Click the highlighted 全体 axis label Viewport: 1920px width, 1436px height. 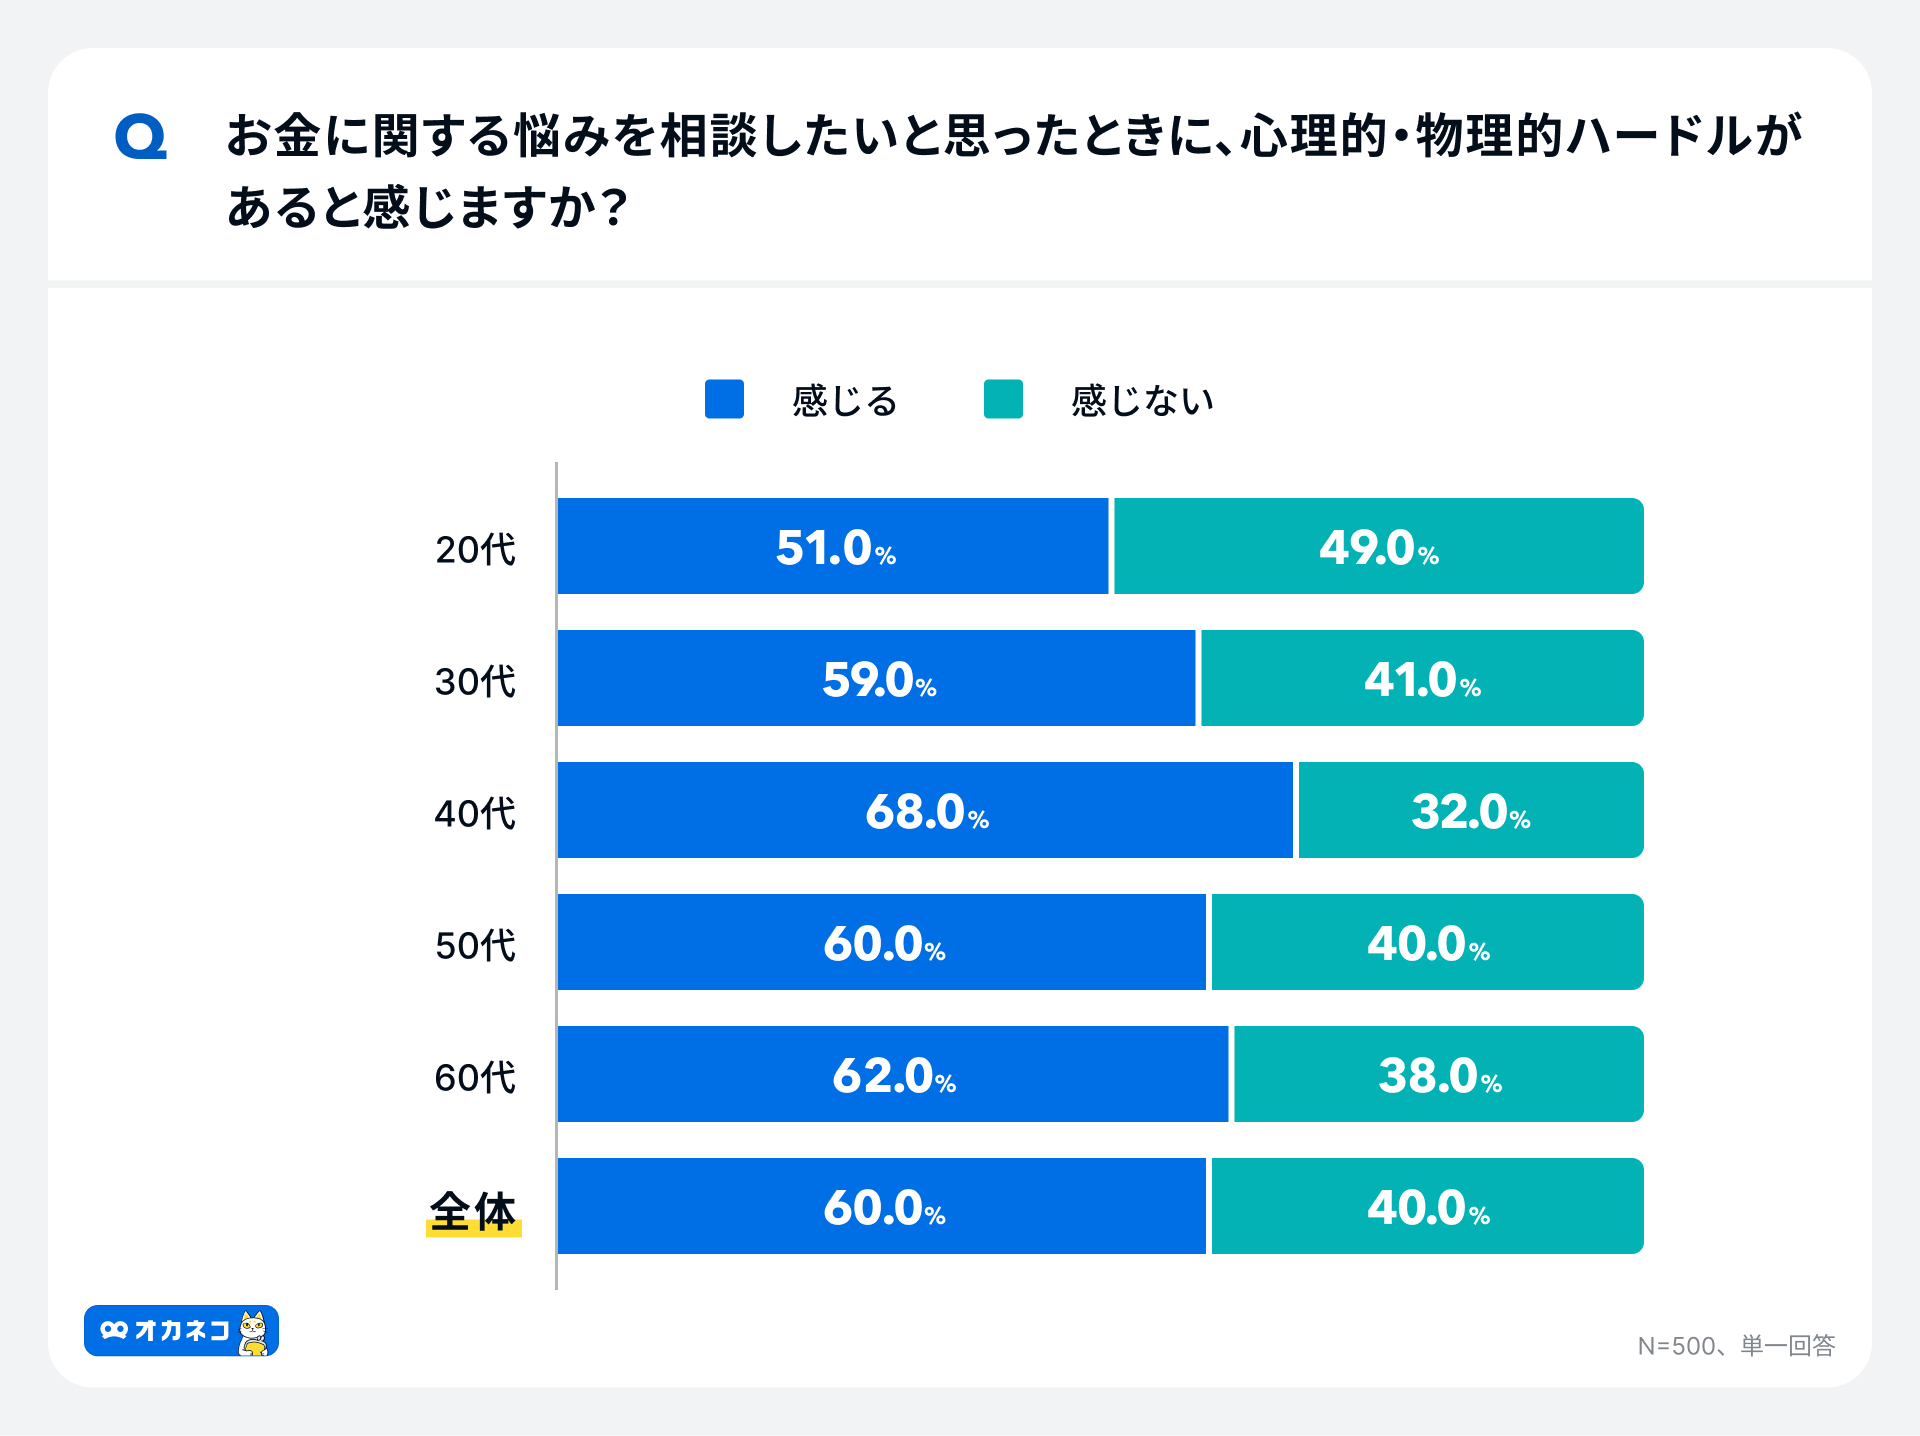[473, 1212]
